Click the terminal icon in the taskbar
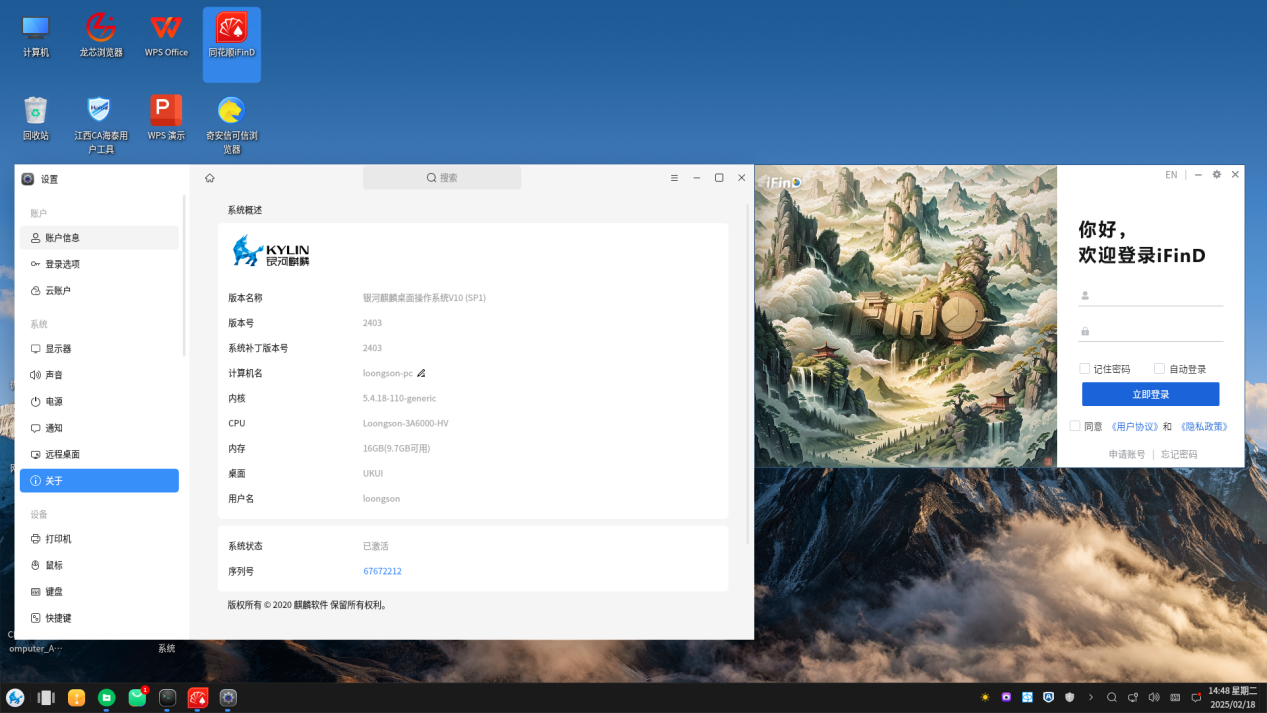Screen dimensions: 1267x713 tap(168, 698)
